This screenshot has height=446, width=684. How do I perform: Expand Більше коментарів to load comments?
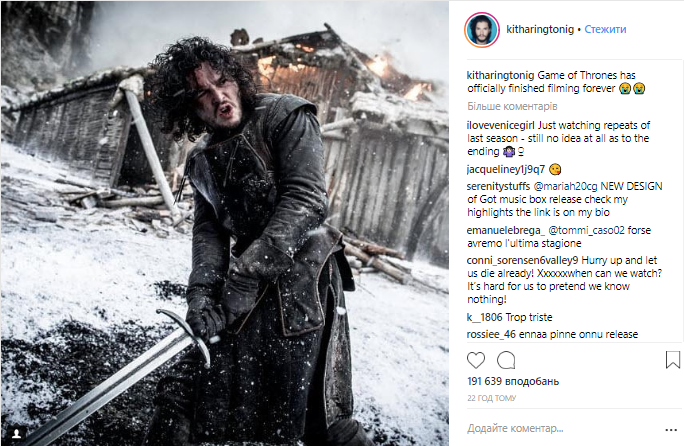(512, 106)
